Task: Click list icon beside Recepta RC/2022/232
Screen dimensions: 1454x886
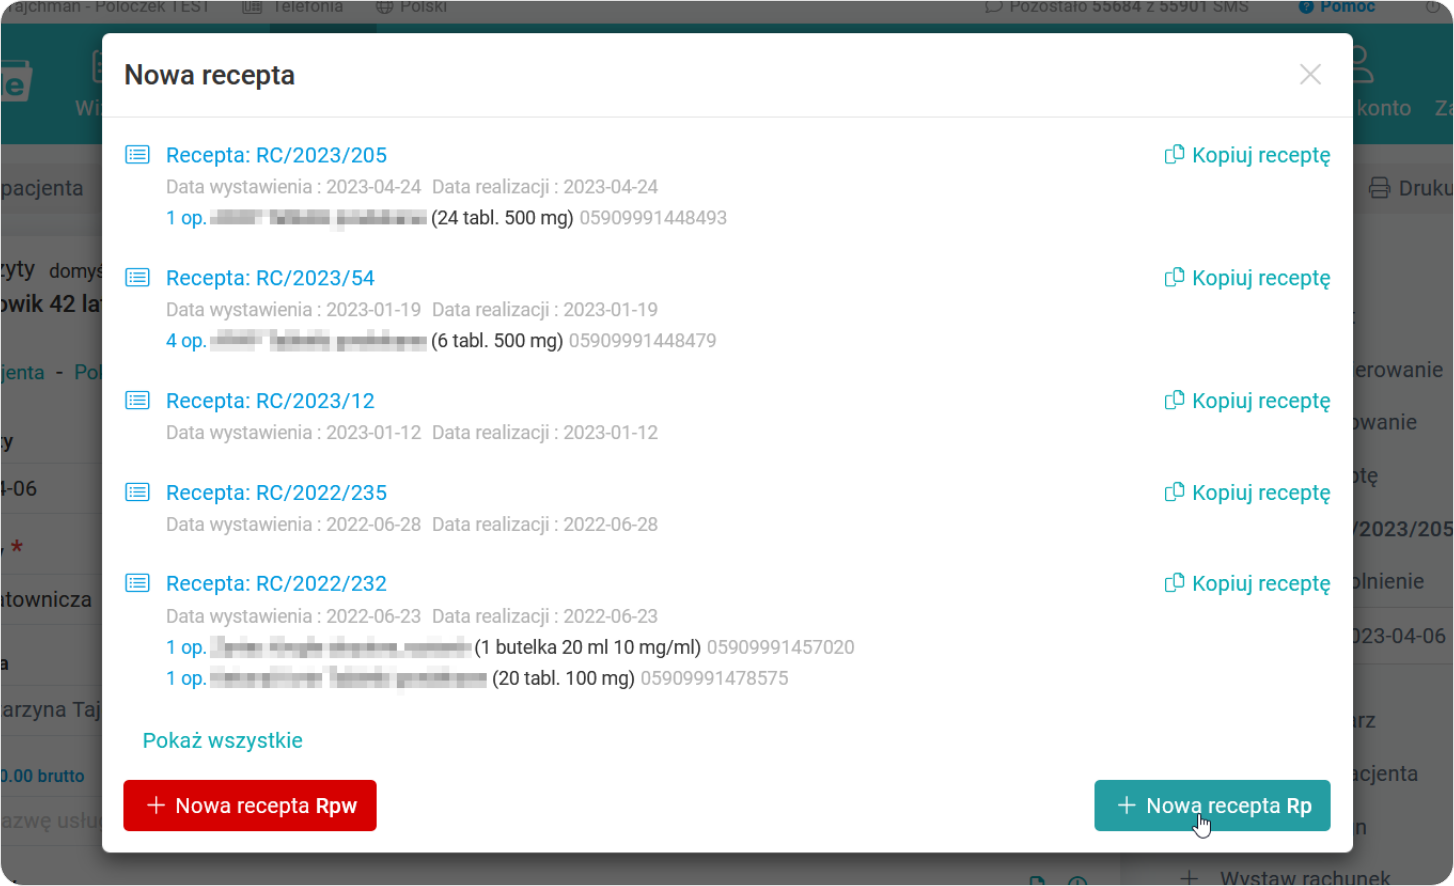Action: click(137, 583)
